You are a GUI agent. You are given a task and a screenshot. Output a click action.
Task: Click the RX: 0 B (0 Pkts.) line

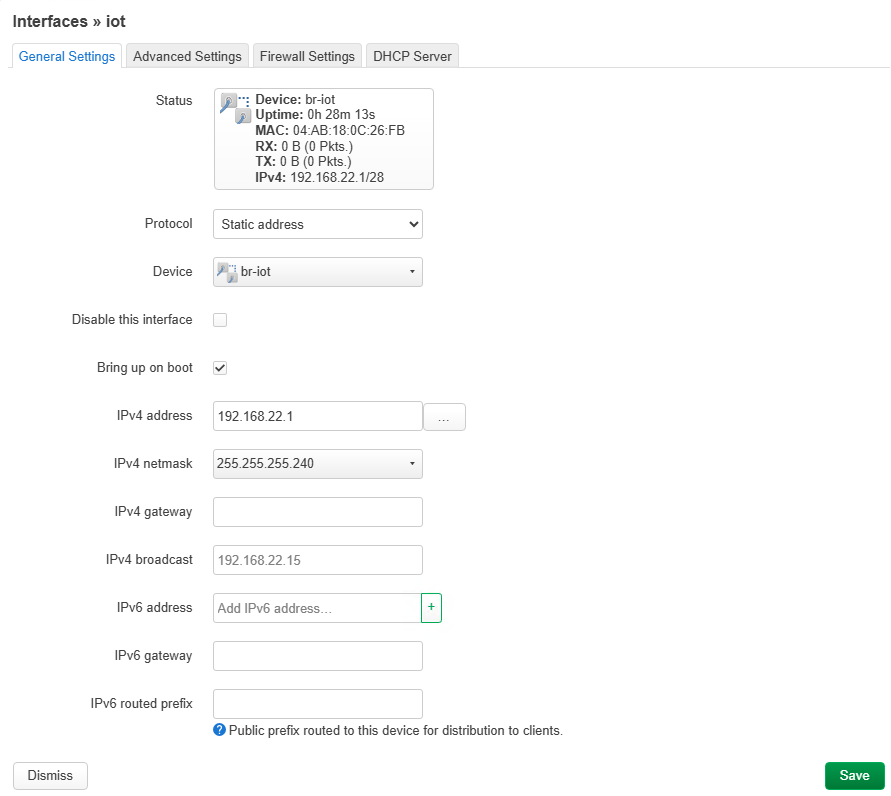coord(304,146)
